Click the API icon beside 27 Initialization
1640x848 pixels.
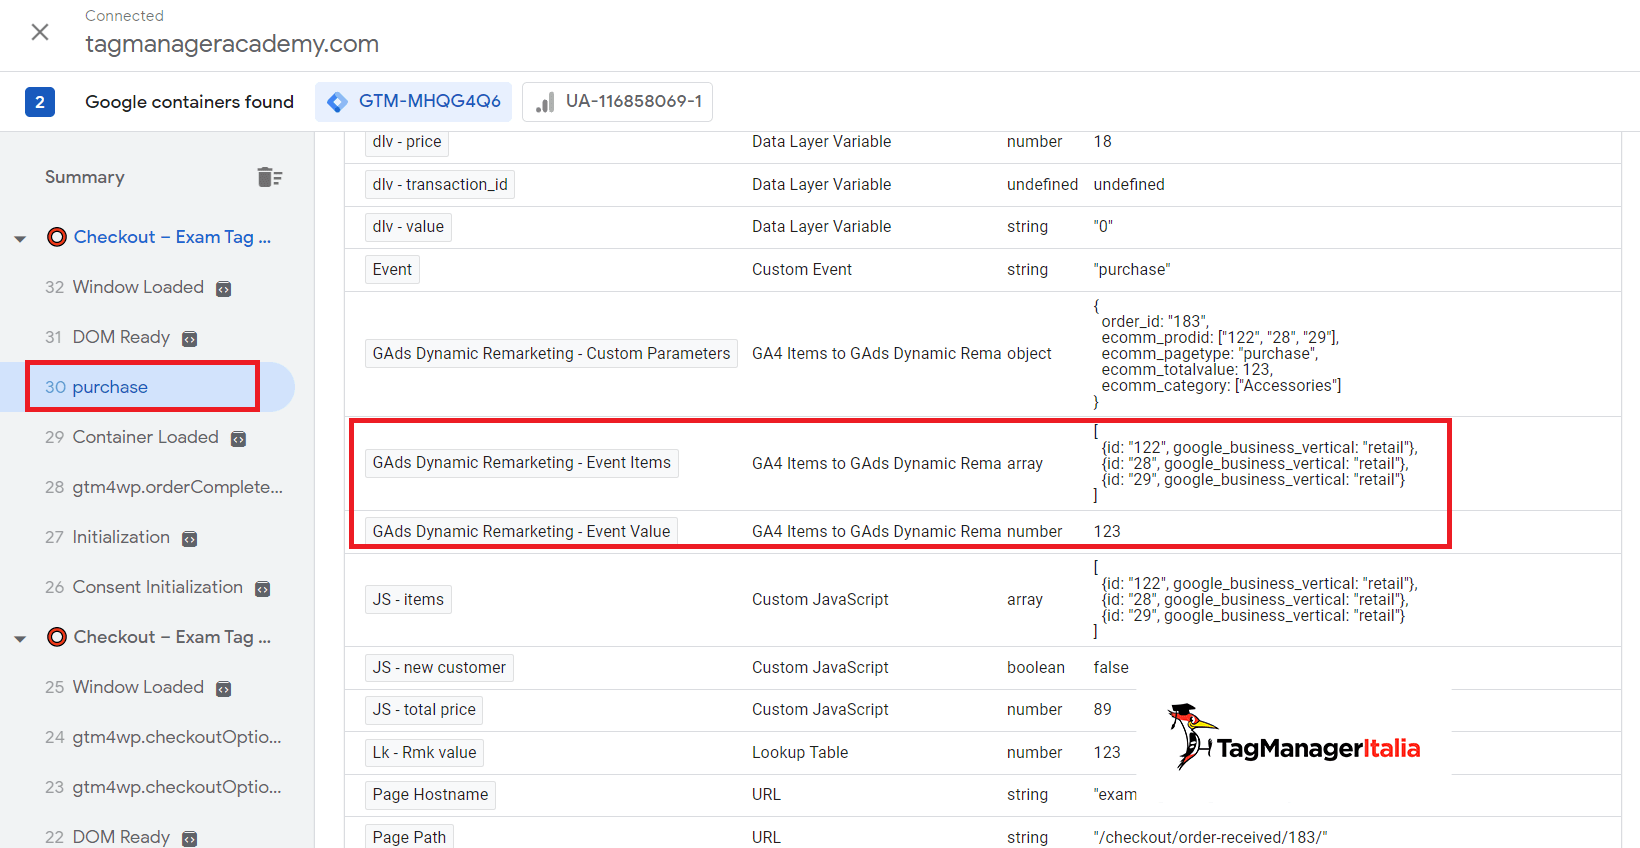point(190,539)
